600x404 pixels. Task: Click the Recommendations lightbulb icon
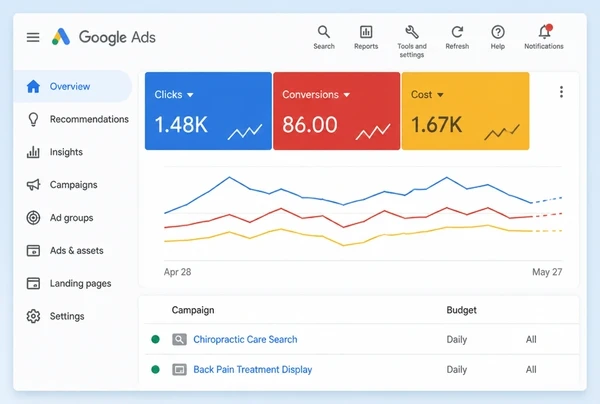(x=33, y=119)
